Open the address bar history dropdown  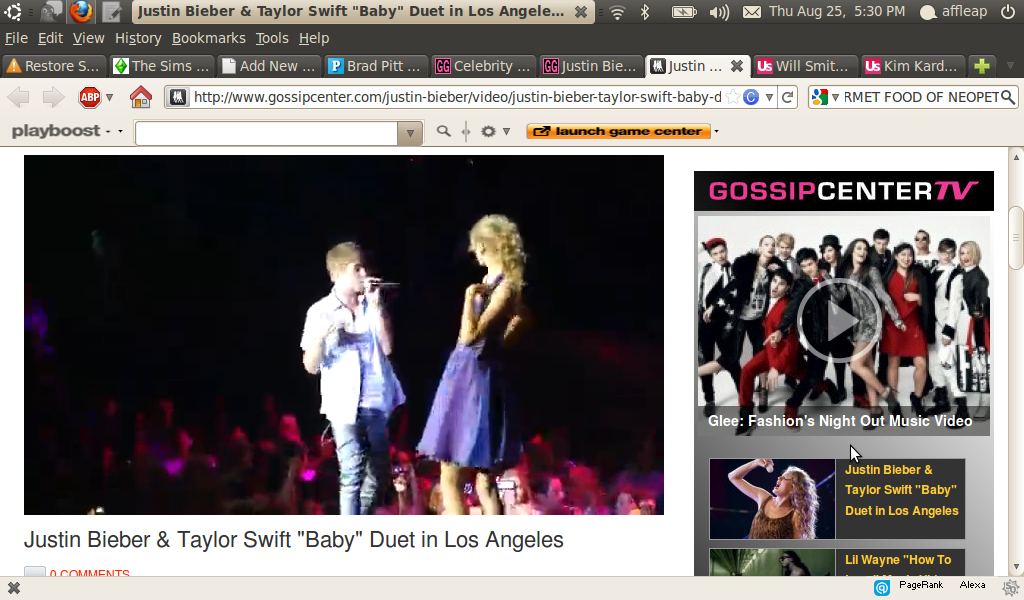click(x=769, y=97)
